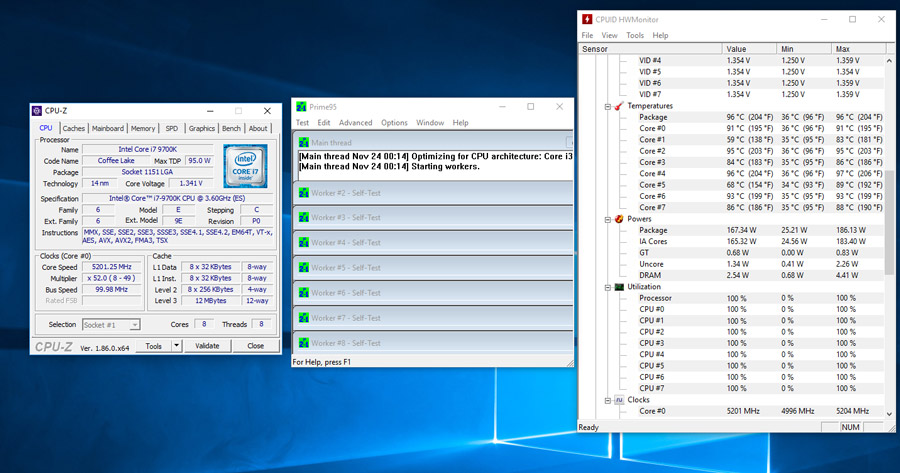The height and width of the screenshot is (473, 900).
Task: Click the Close button in CPU-Z footer
Action: (255, 346)
